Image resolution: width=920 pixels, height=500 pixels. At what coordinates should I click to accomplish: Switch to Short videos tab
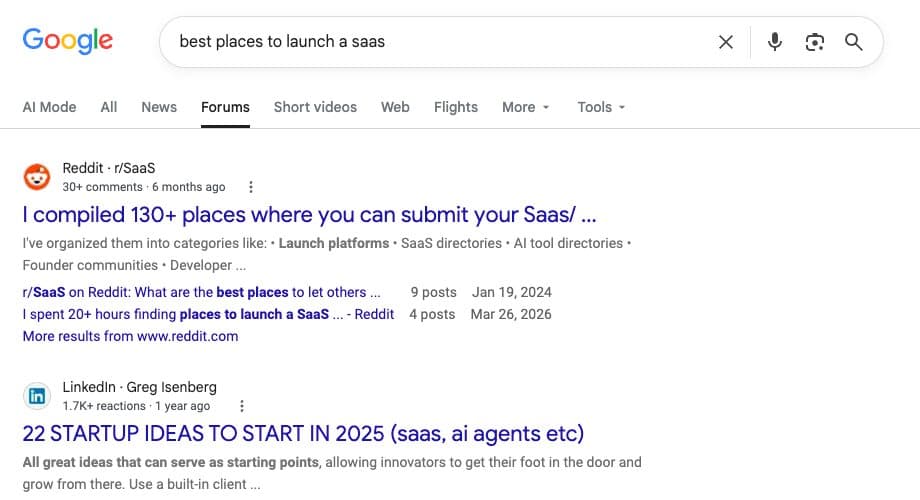click(315, 107)
